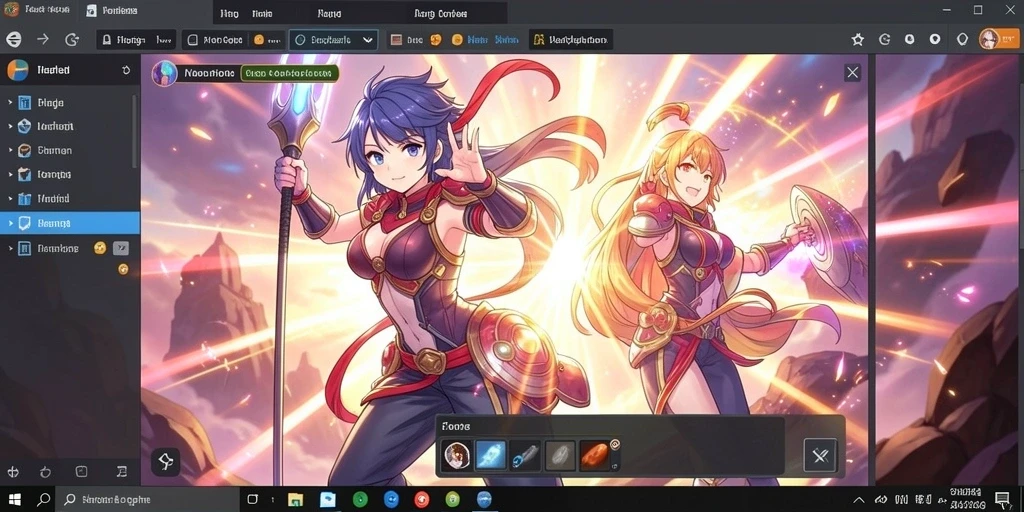This screenshot has height=512, width=1024.
Task: Click the star favorite icon at top right
Action: [x=857, y=40]
